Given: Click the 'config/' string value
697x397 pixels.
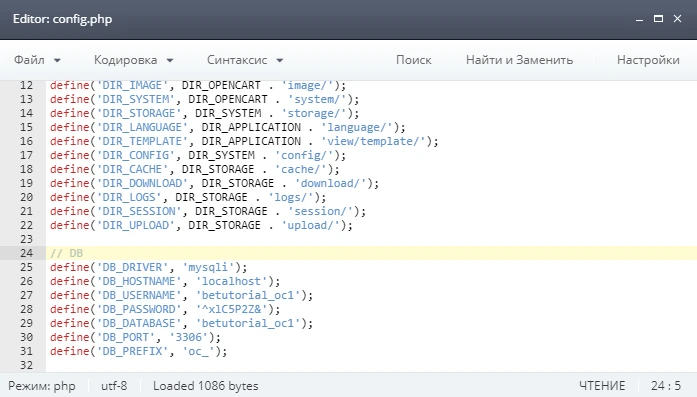Looking at the screenshot, I should click(304, 155).
